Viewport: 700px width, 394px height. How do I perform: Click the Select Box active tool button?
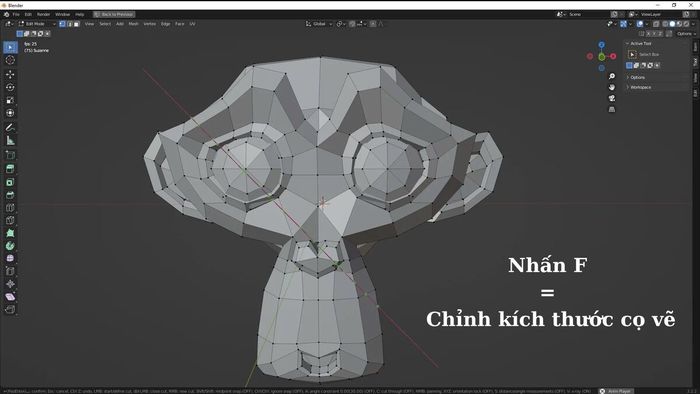632,54
